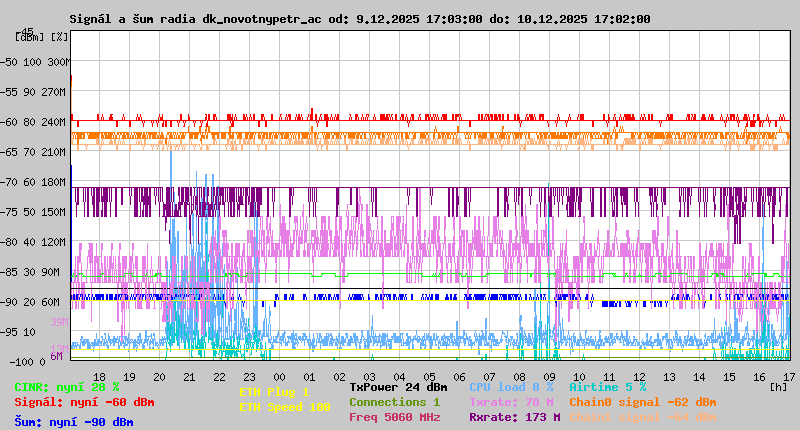Click the ETH Speed 100 legend entry
The image size is (800, 430).
[x=284, y=407]
